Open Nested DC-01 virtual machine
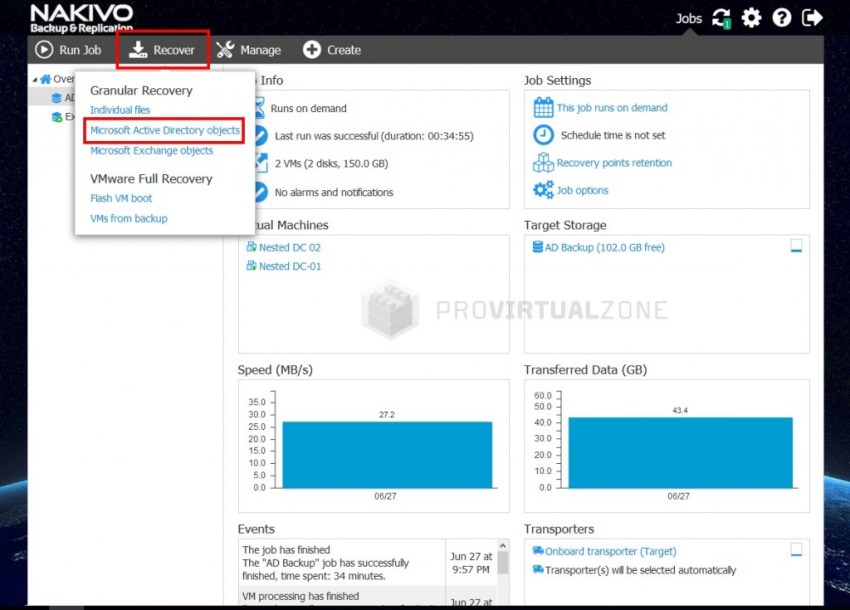Viewport: 850px width, 610px height. (289, 266)
